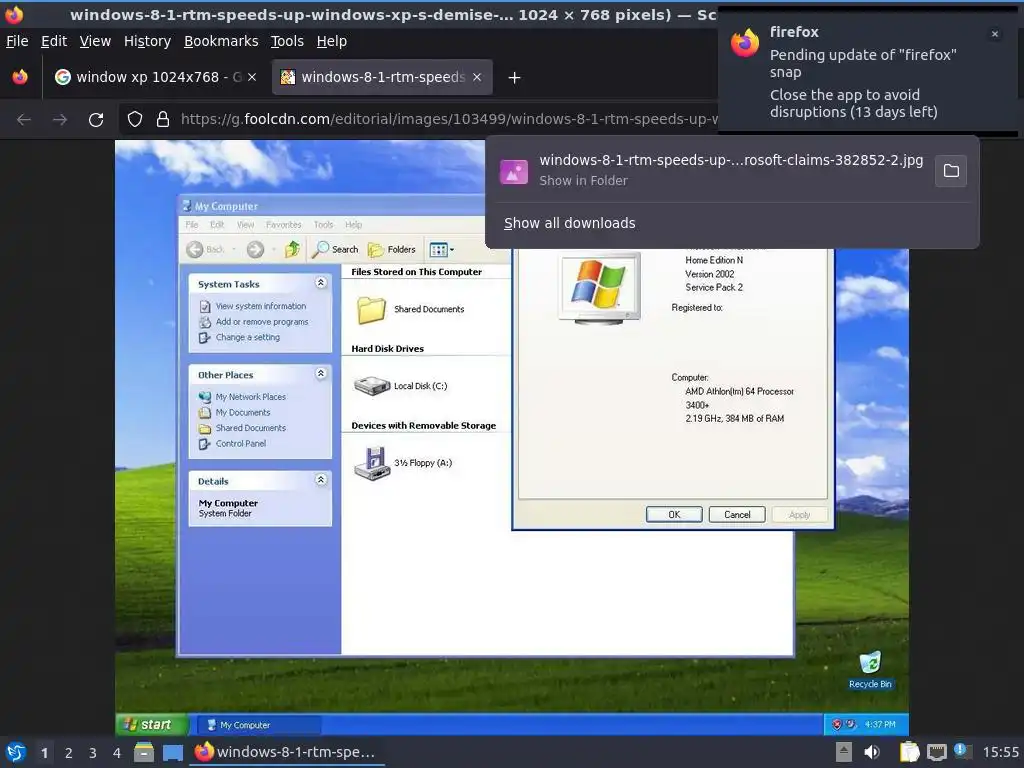Open the volume speaker tray icon

[872, 752]
